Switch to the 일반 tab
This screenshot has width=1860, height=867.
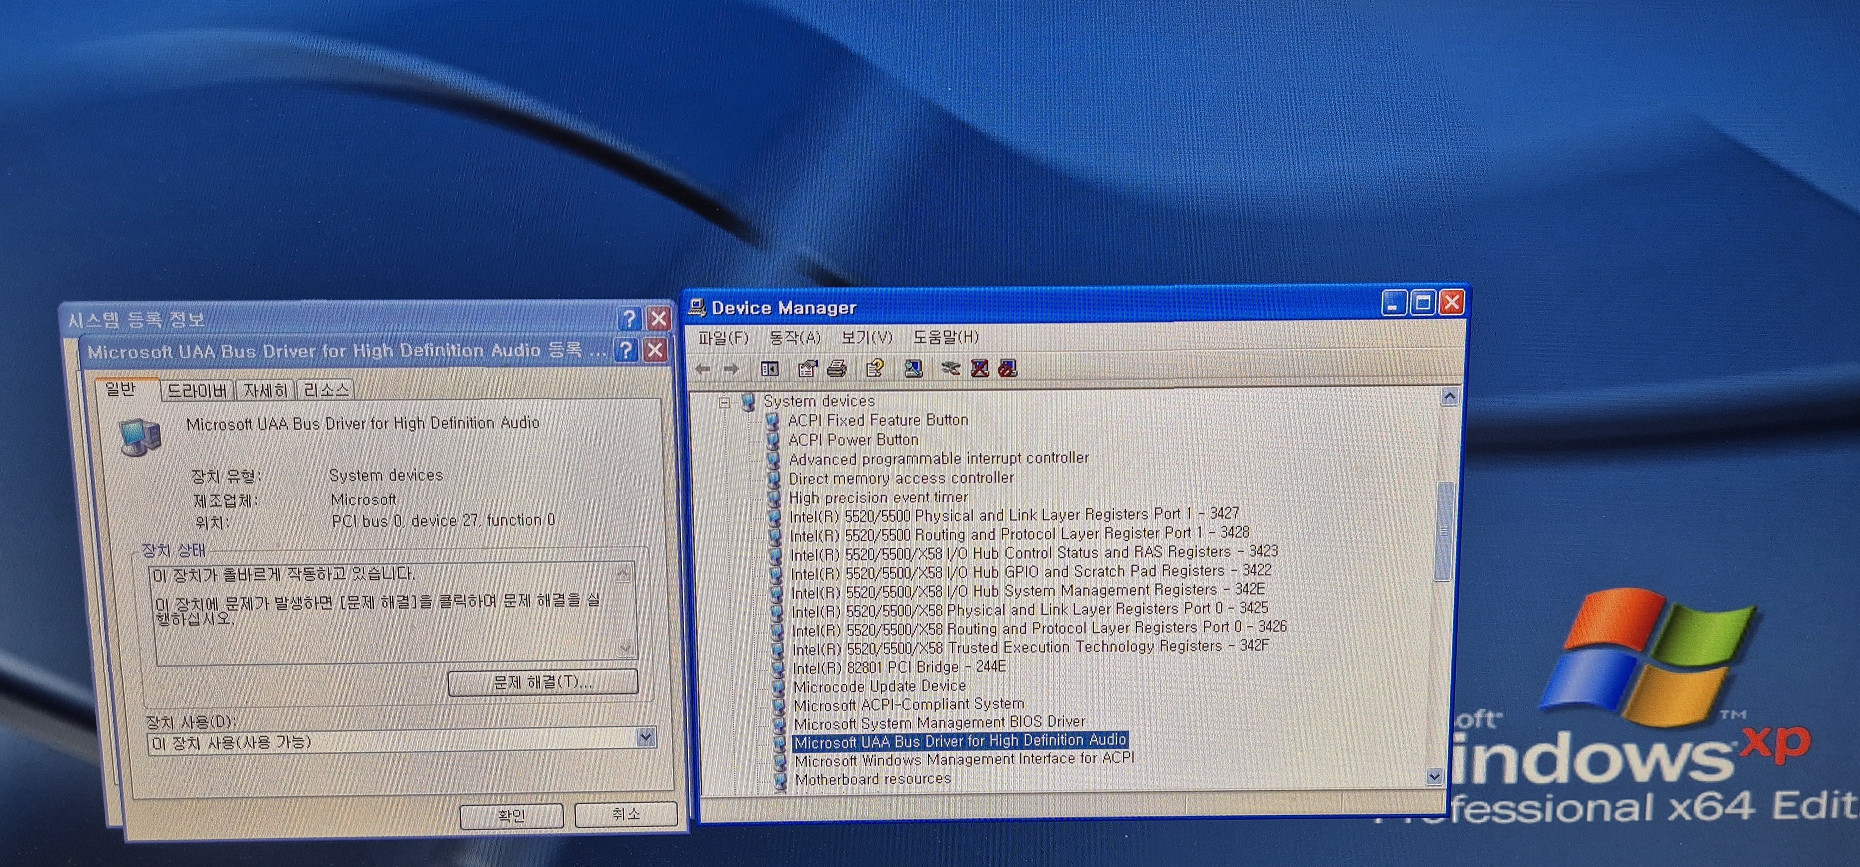pyautogui.click(x=122, y=389)
